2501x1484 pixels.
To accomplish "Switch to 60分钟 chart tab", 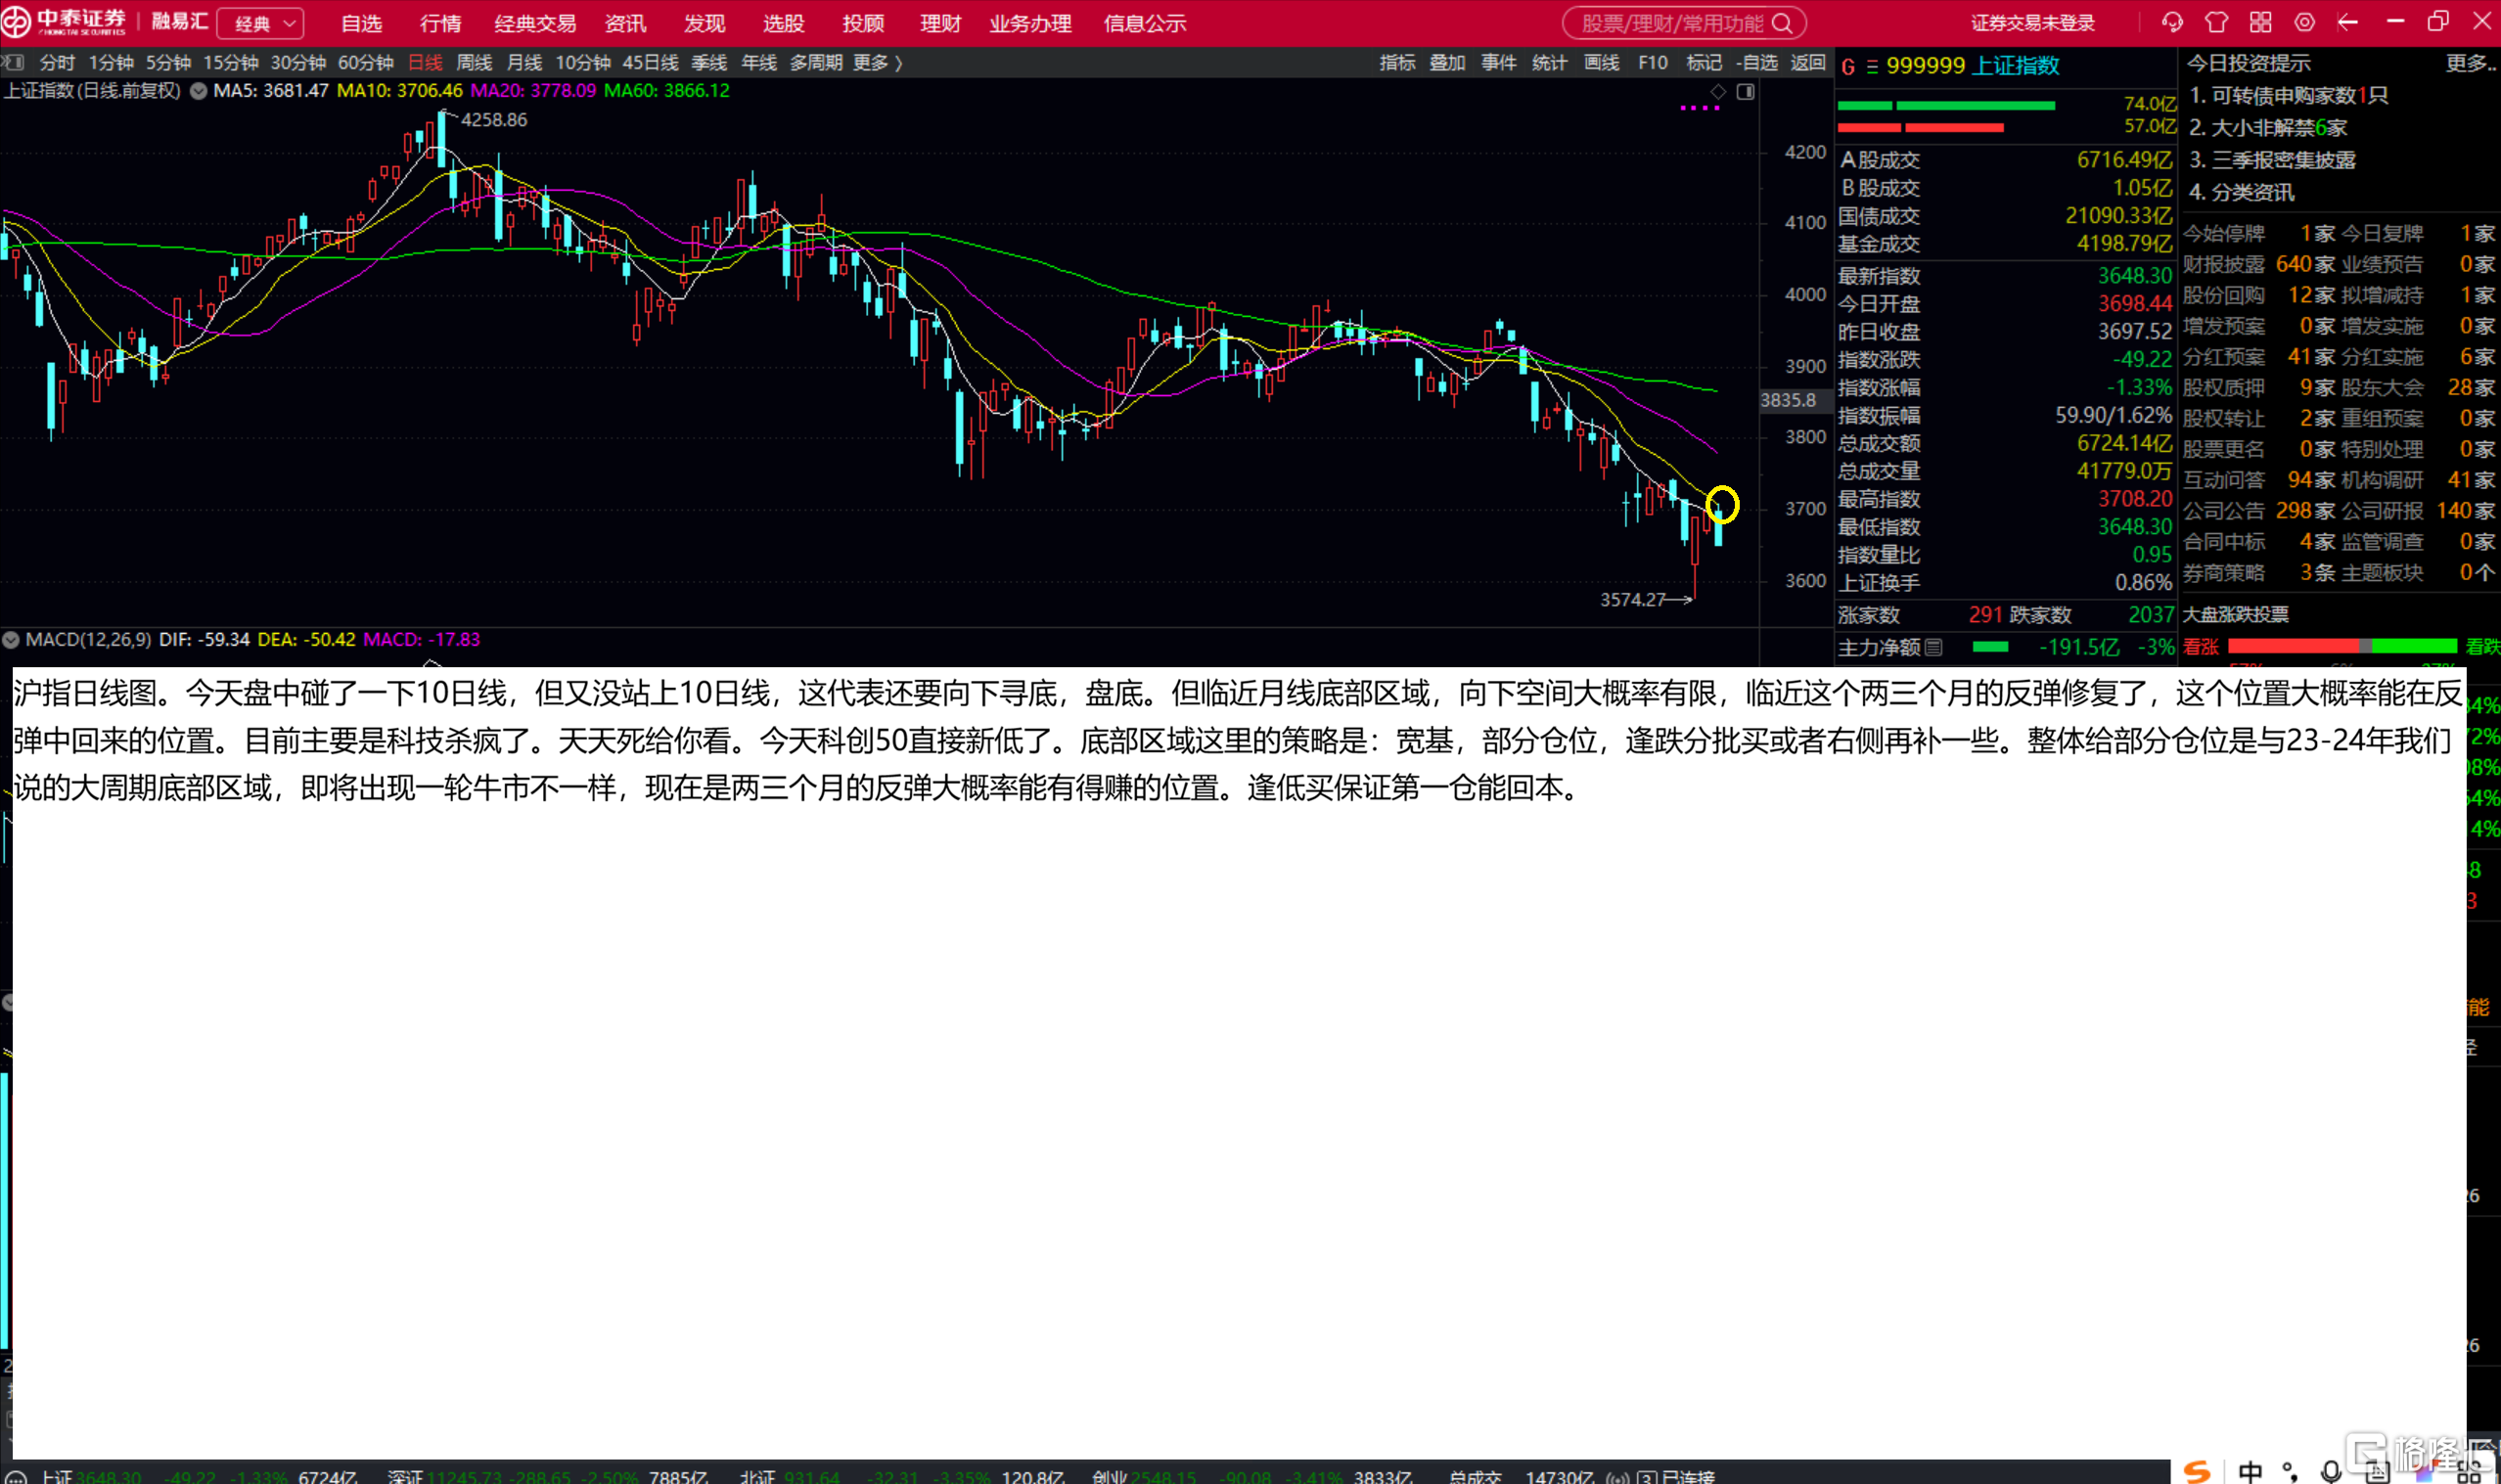I will [x=366, y=63].
